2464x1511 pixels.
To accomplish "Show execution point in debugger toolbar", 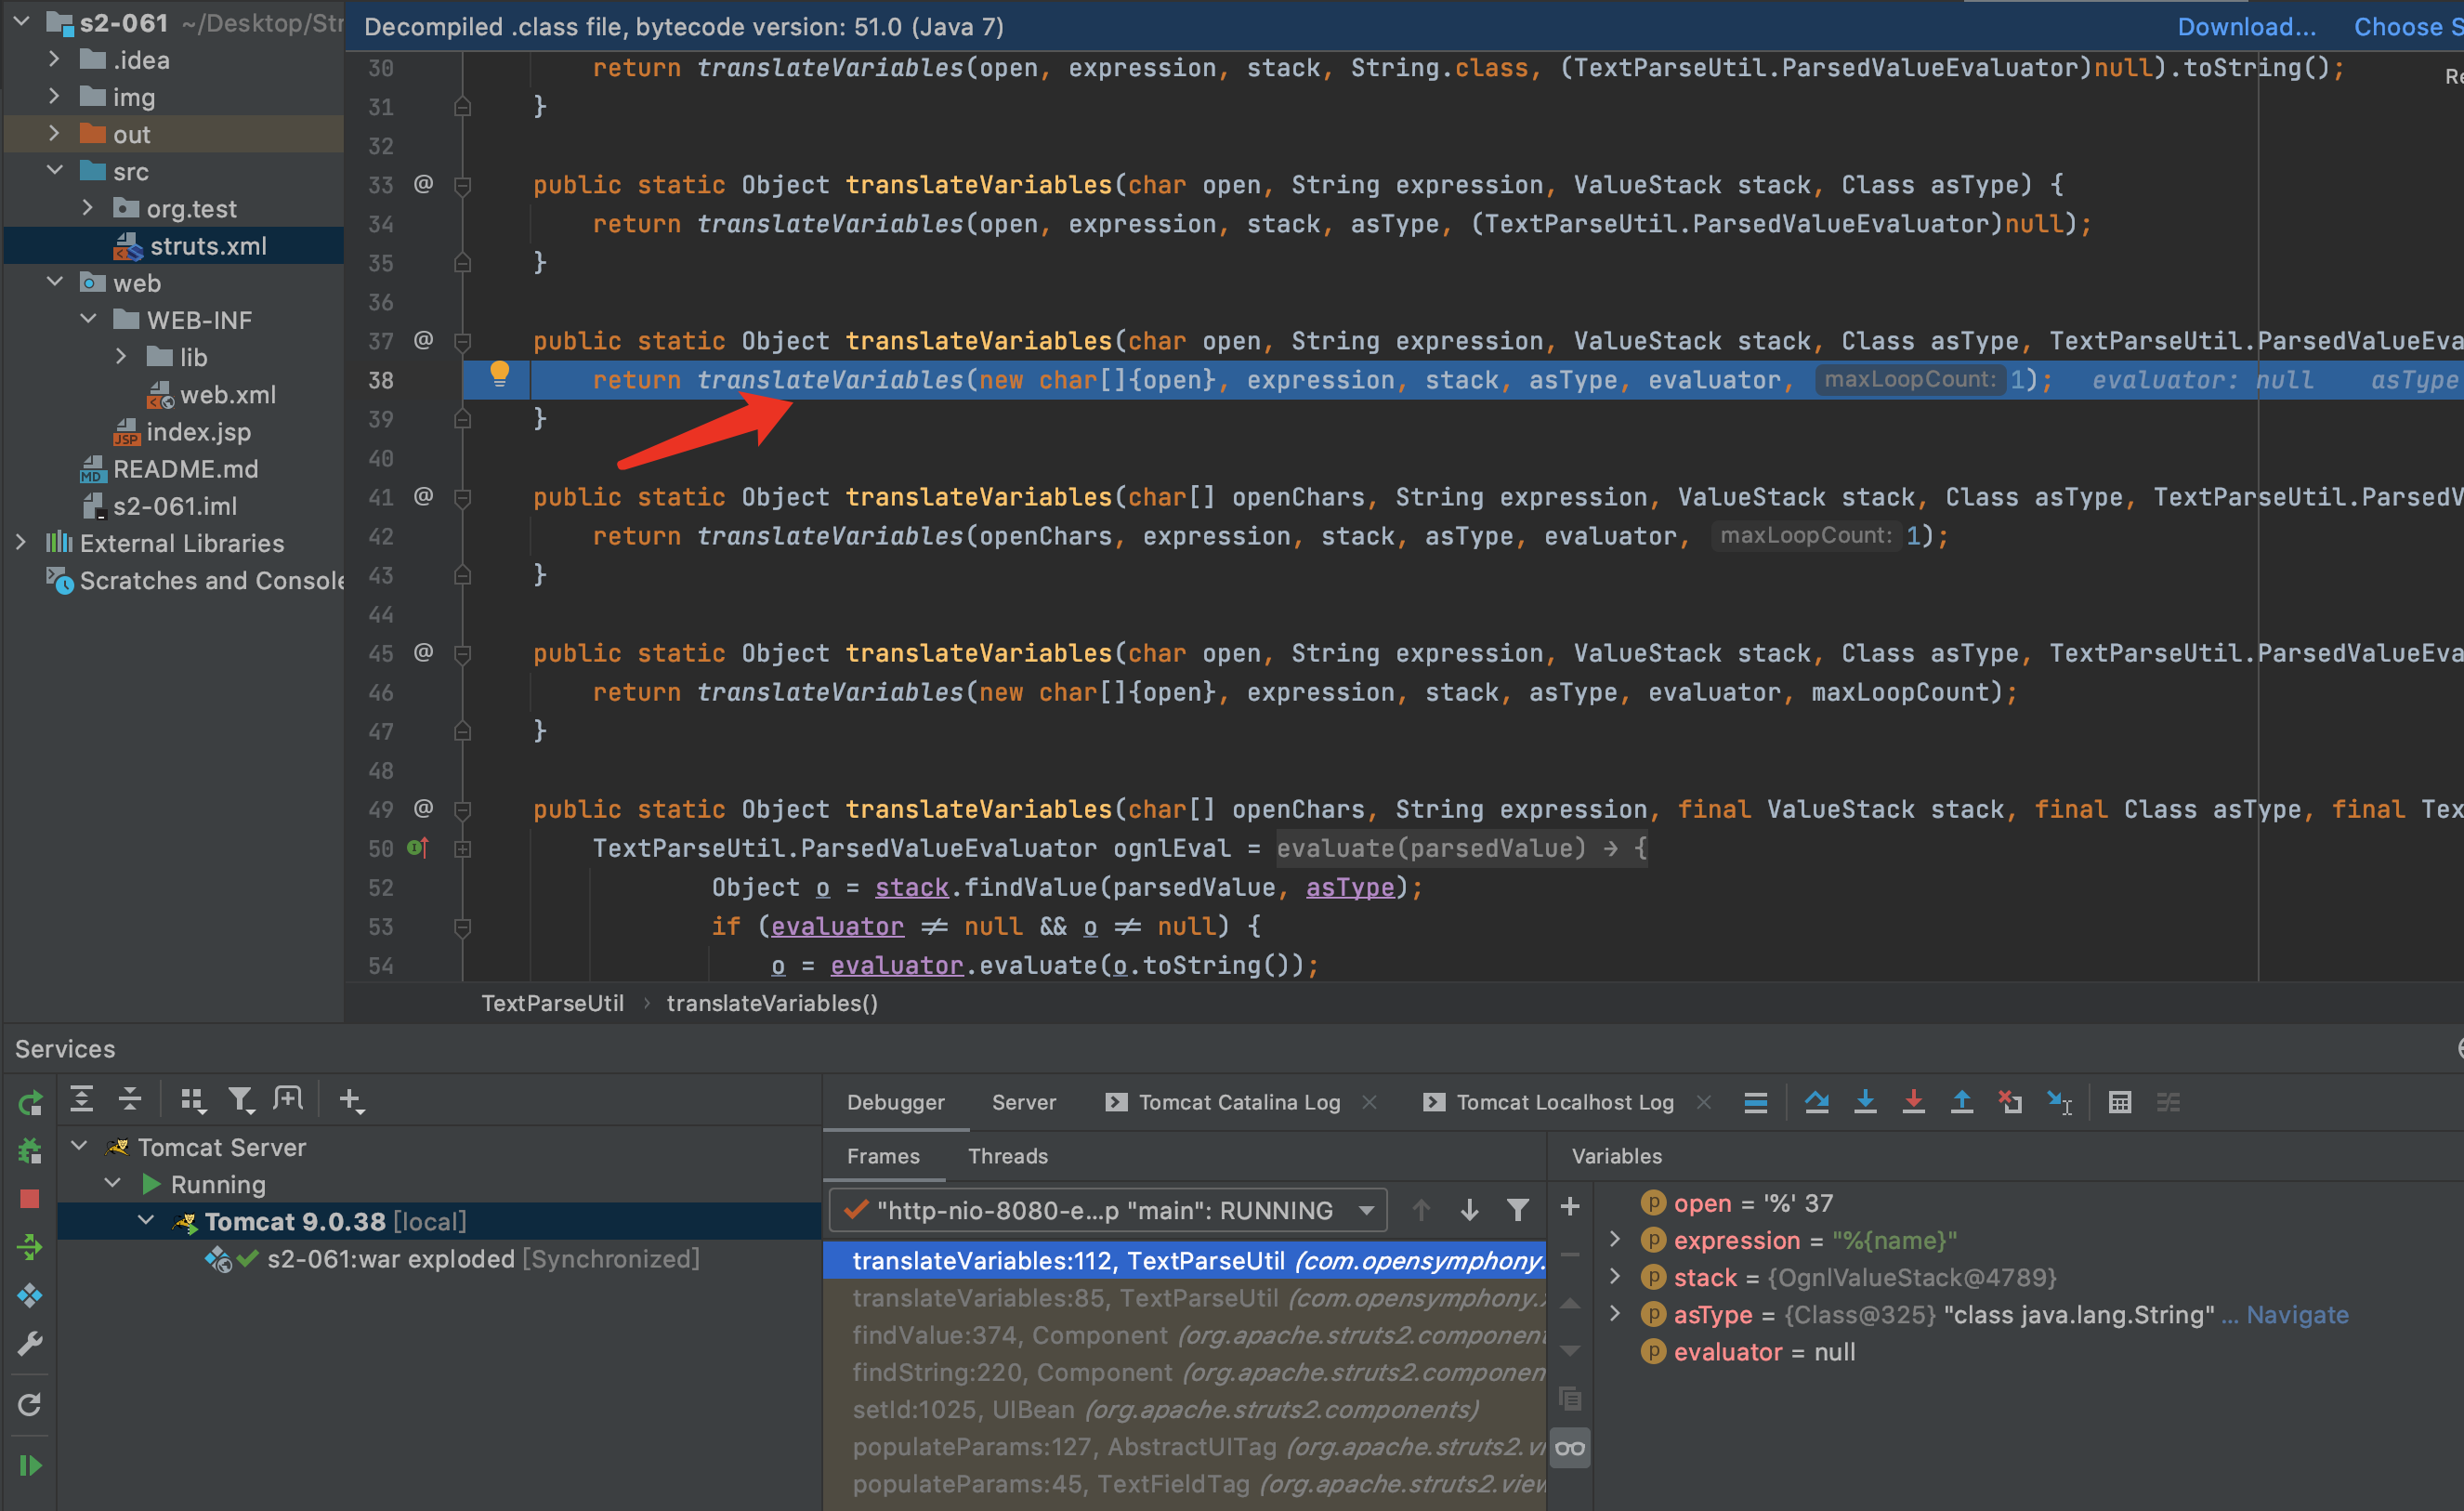I will (x=1755, y=1102).
